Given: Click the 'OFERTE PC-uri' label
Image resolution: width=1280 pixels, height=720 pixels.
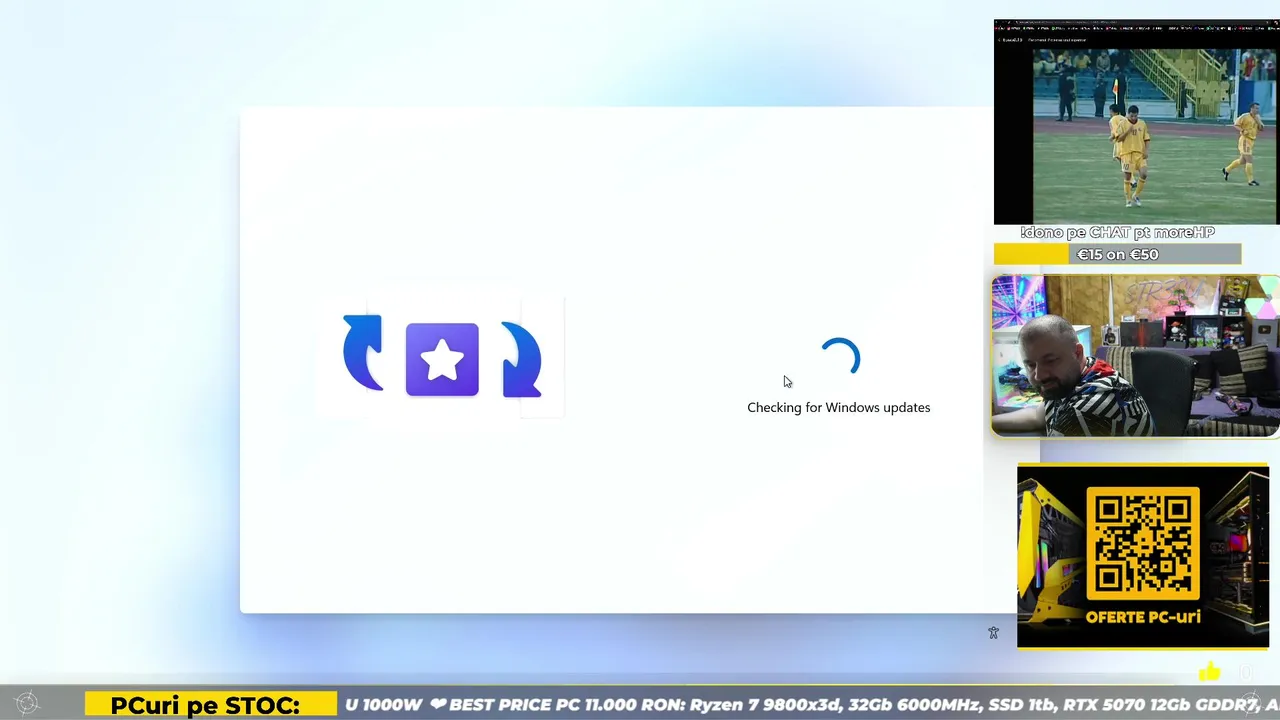Looking at the screenshot, I should coord(1143,616).
